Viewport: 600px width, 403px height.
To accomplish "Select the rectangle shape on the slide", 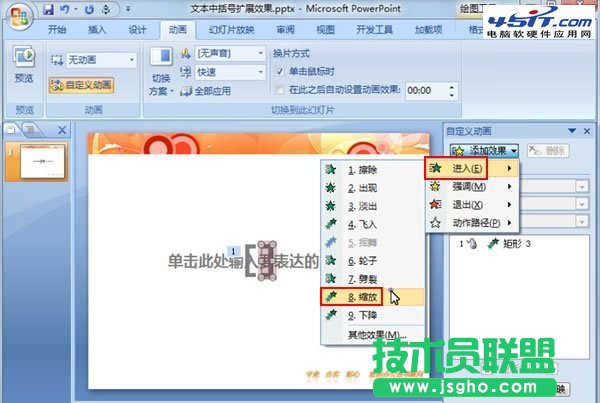I will point(267,261).
